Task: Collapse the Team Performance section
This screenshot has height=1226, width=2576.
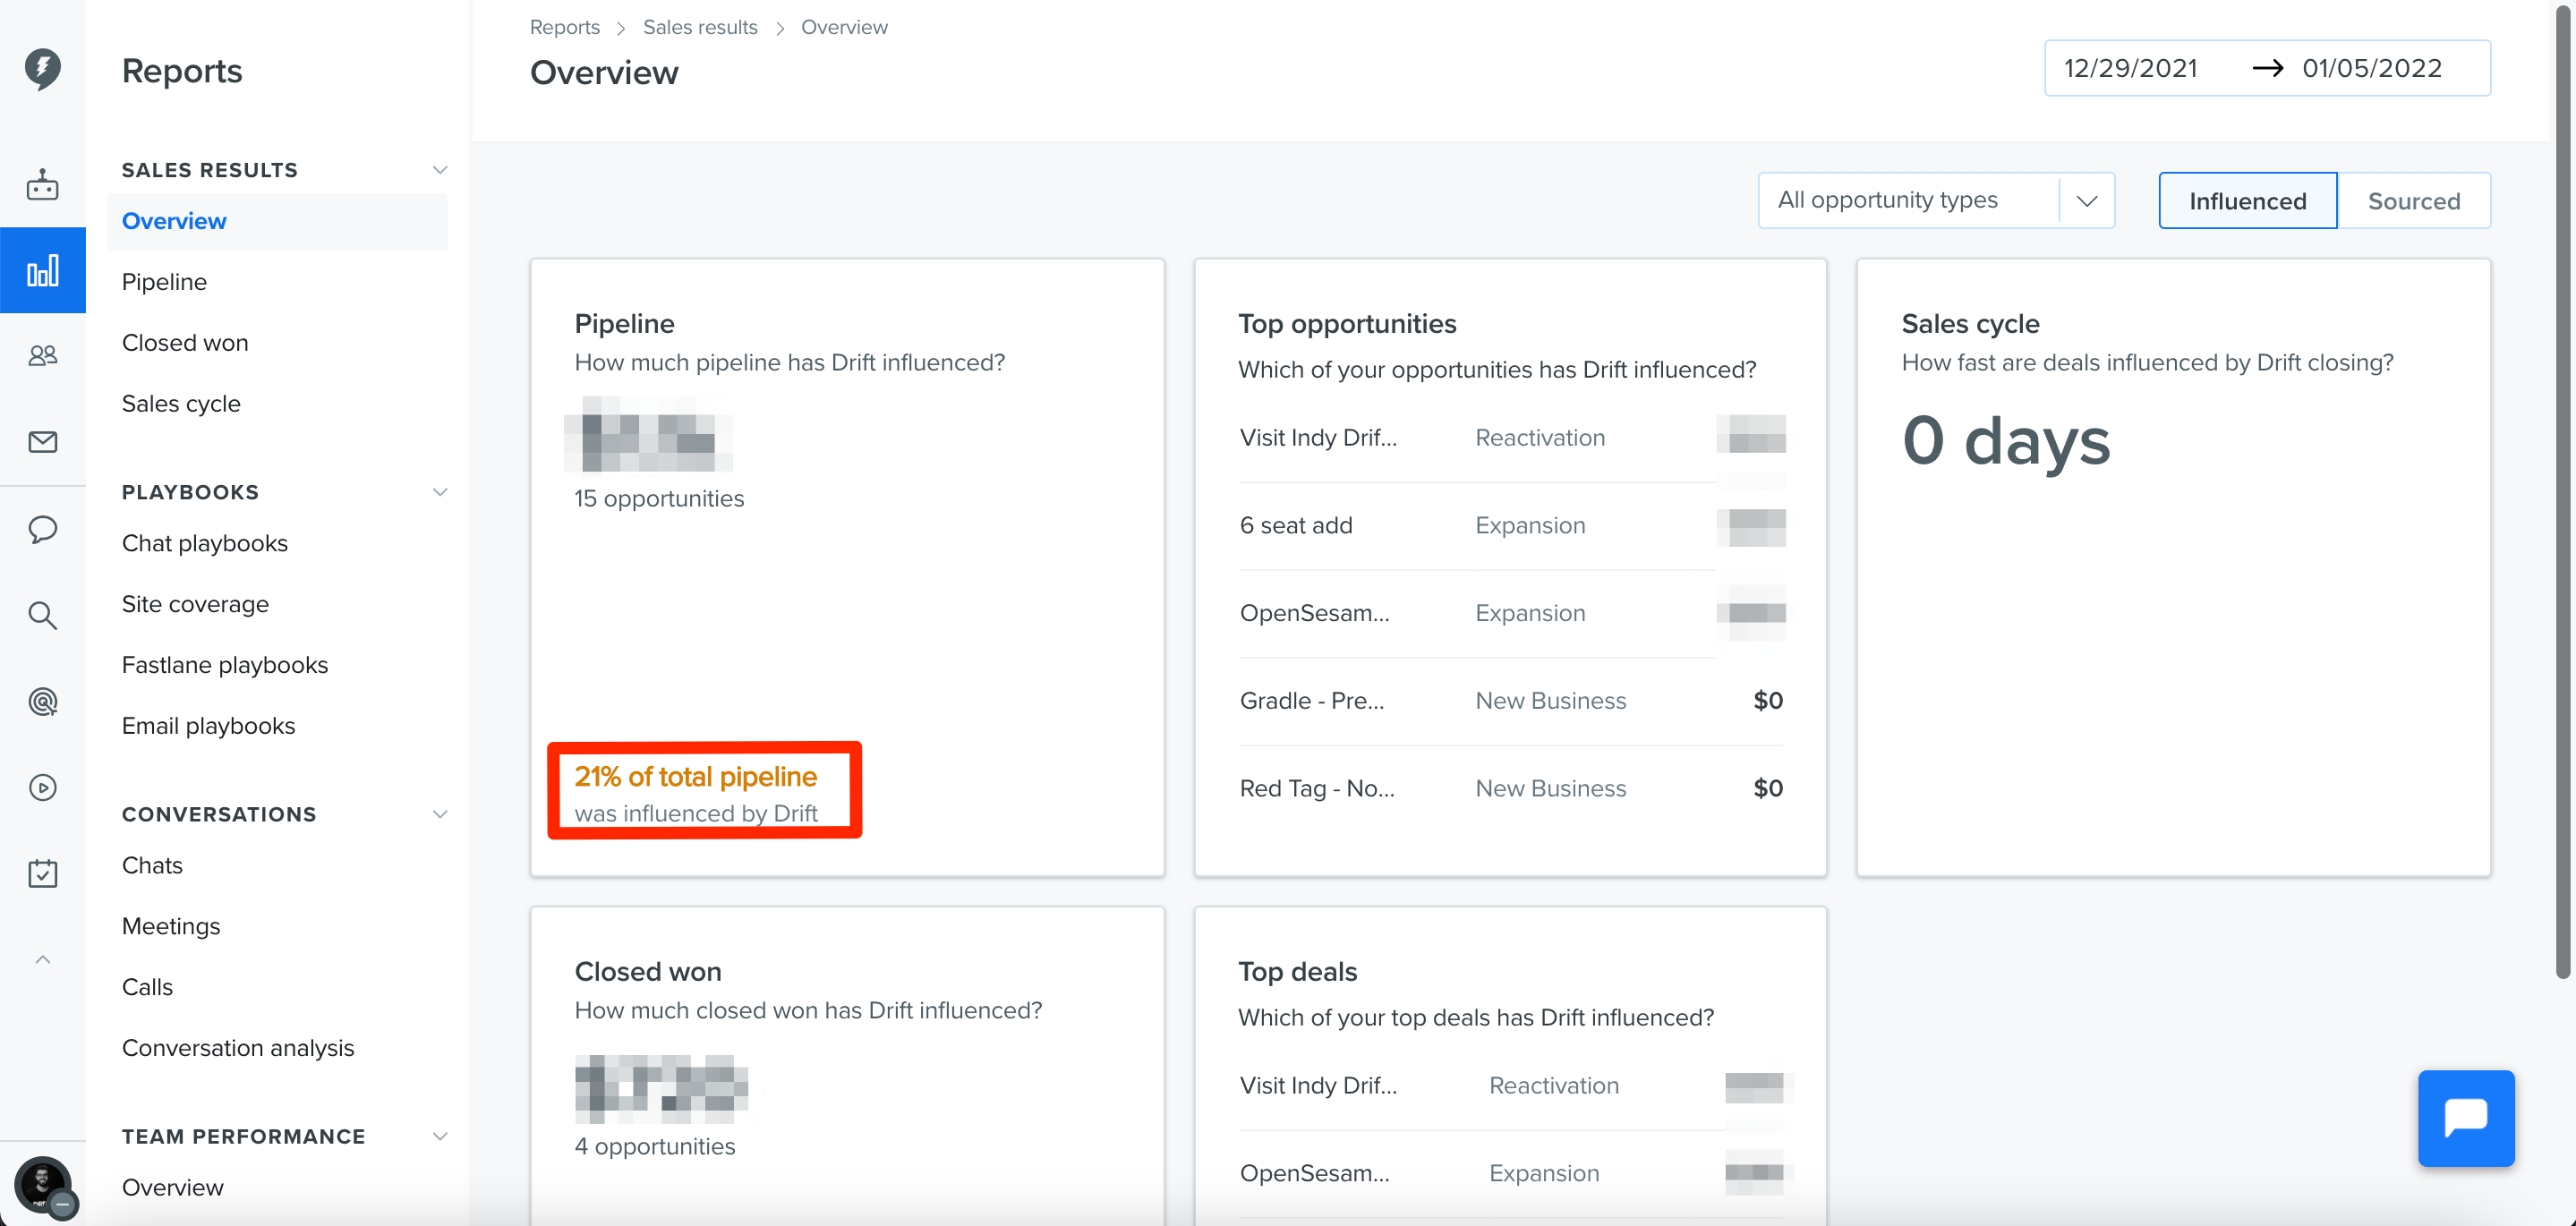Action: 439,1136
